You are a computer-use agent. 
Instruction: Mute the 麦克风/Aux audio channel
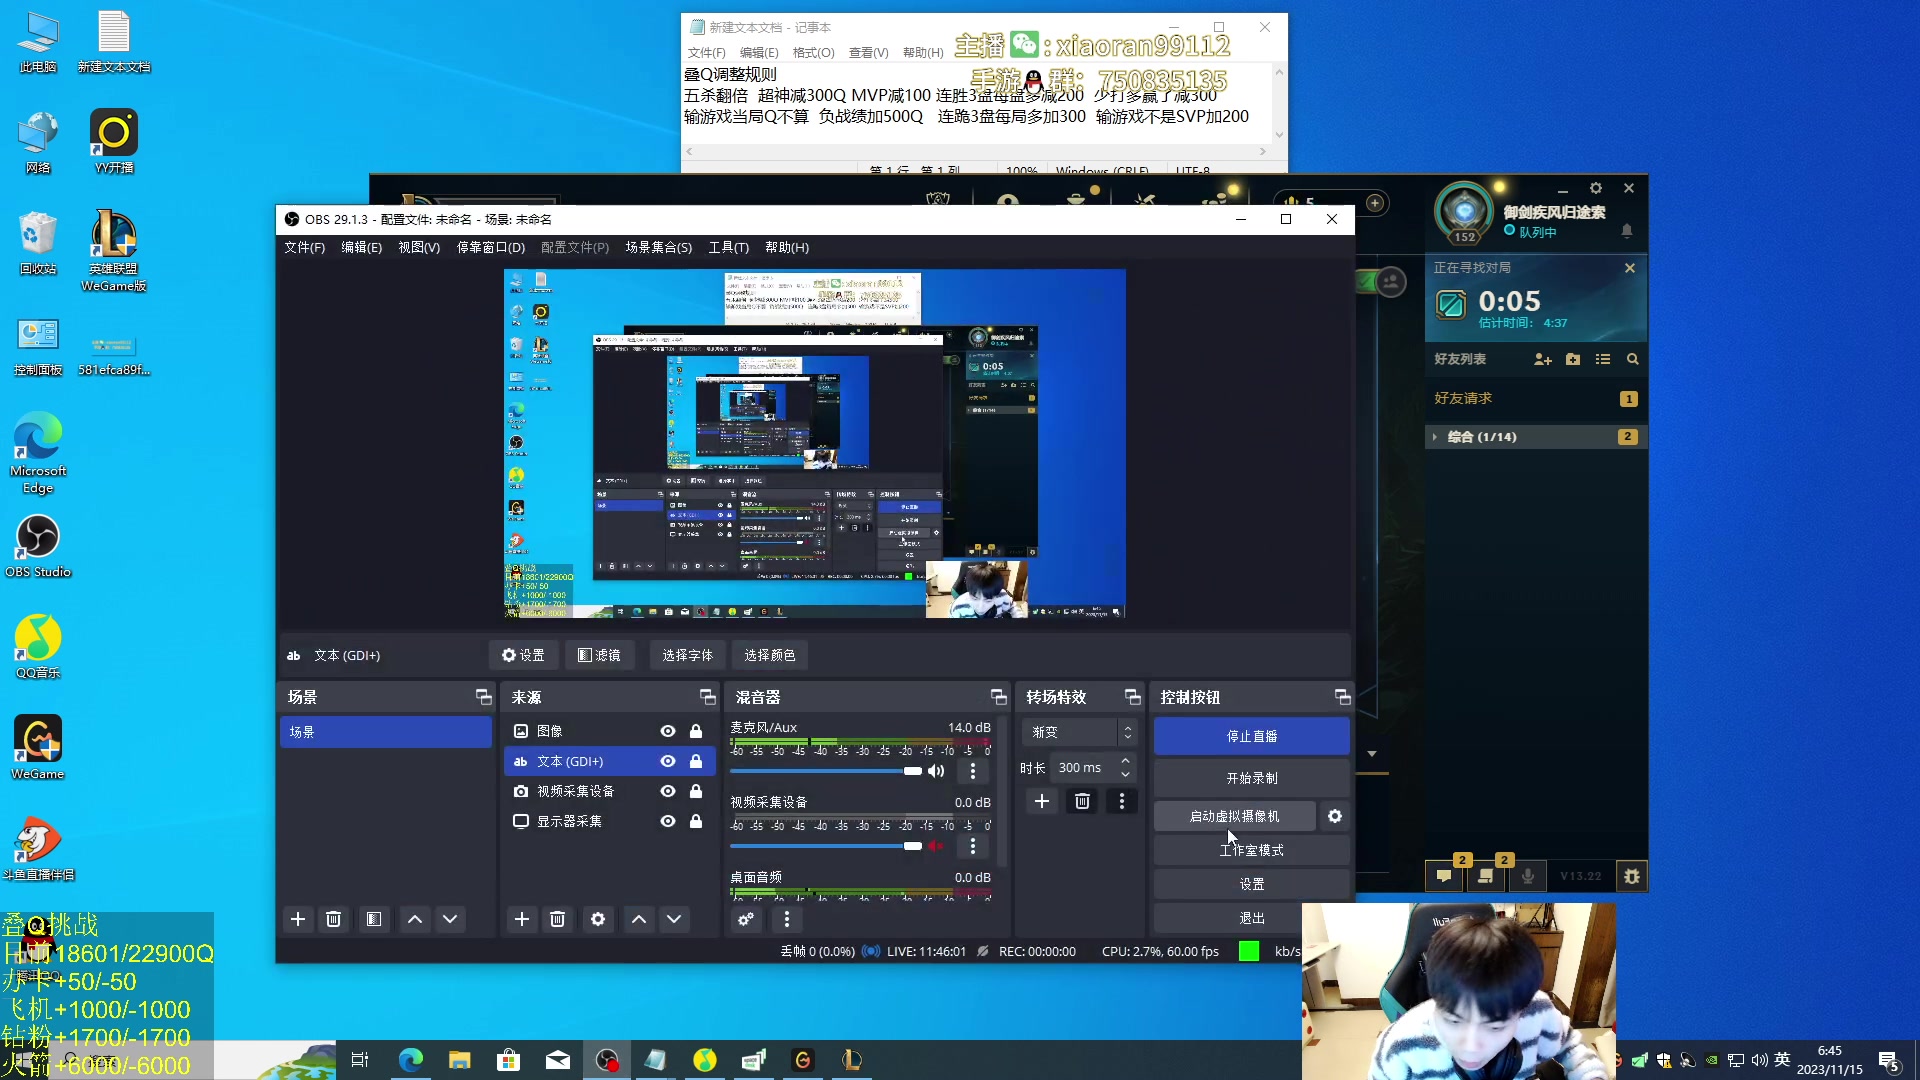tap(936, 771)
